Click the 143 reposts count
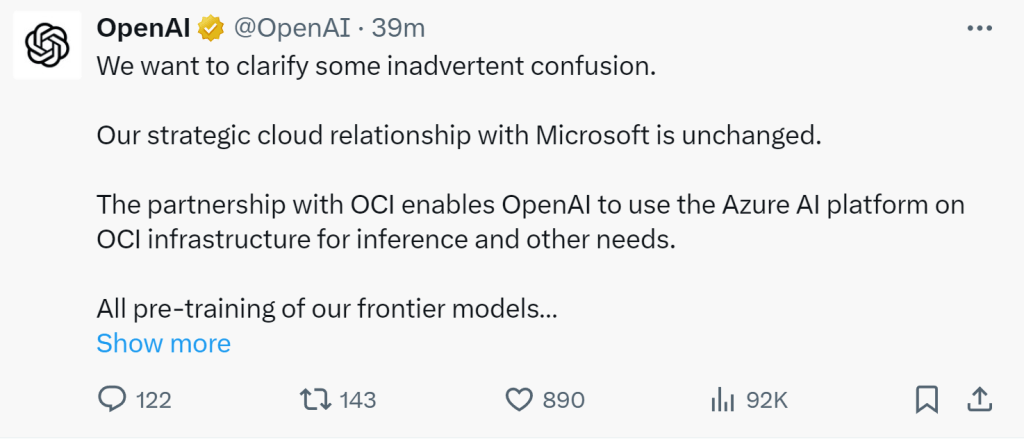The image size is (1024, 446). coord(358,400)
